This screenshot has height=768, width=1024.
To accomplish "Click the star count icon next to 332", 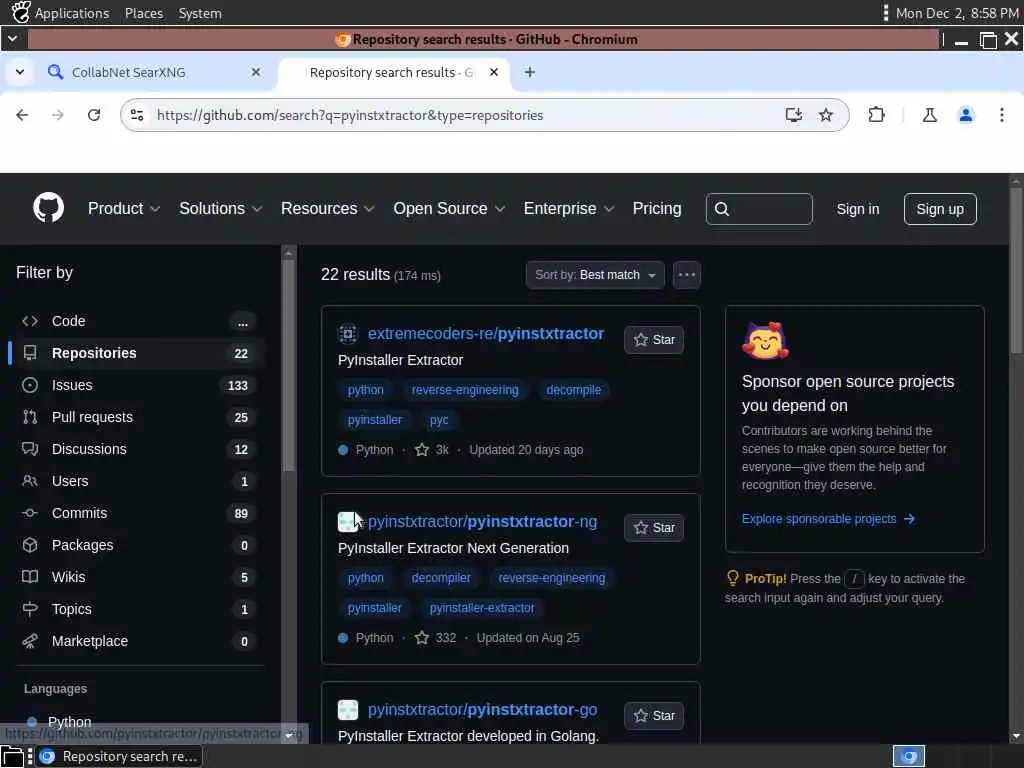I will 422,638.
